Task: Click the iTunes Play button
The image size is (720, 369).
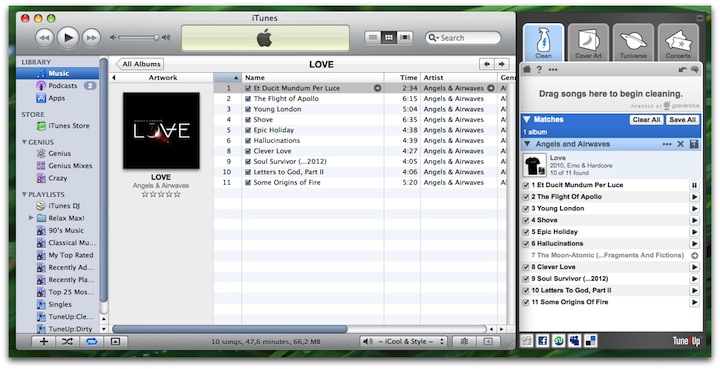Action: coord(68,38)
